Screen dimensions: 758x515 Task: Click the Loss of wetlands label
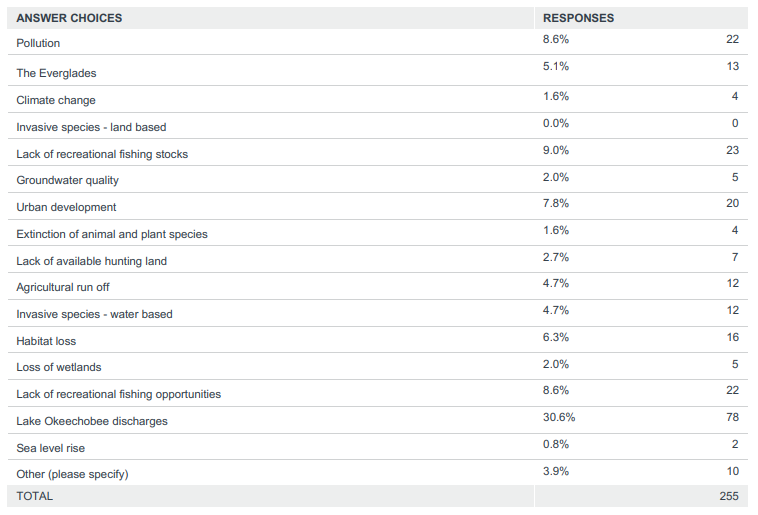tap(59, 367)
